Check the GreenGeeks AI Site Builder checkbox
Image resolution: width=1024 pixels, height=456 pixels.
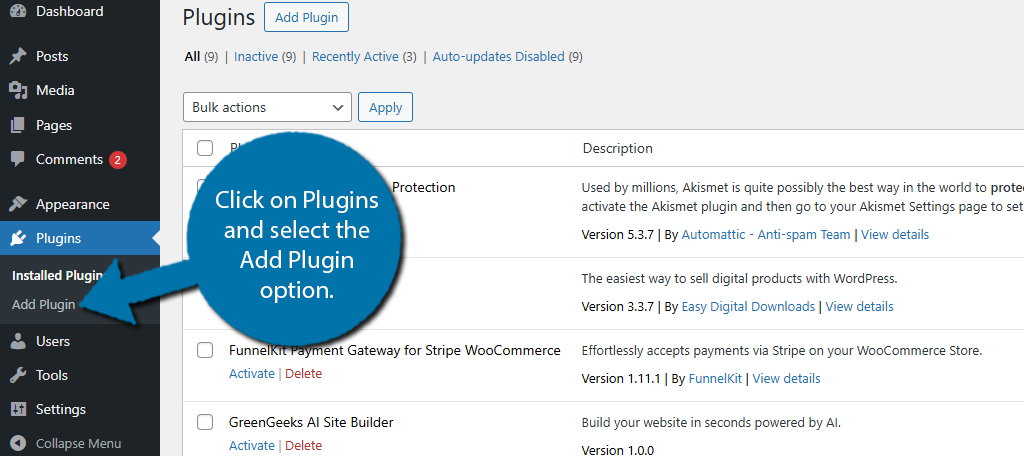point(205,423)
